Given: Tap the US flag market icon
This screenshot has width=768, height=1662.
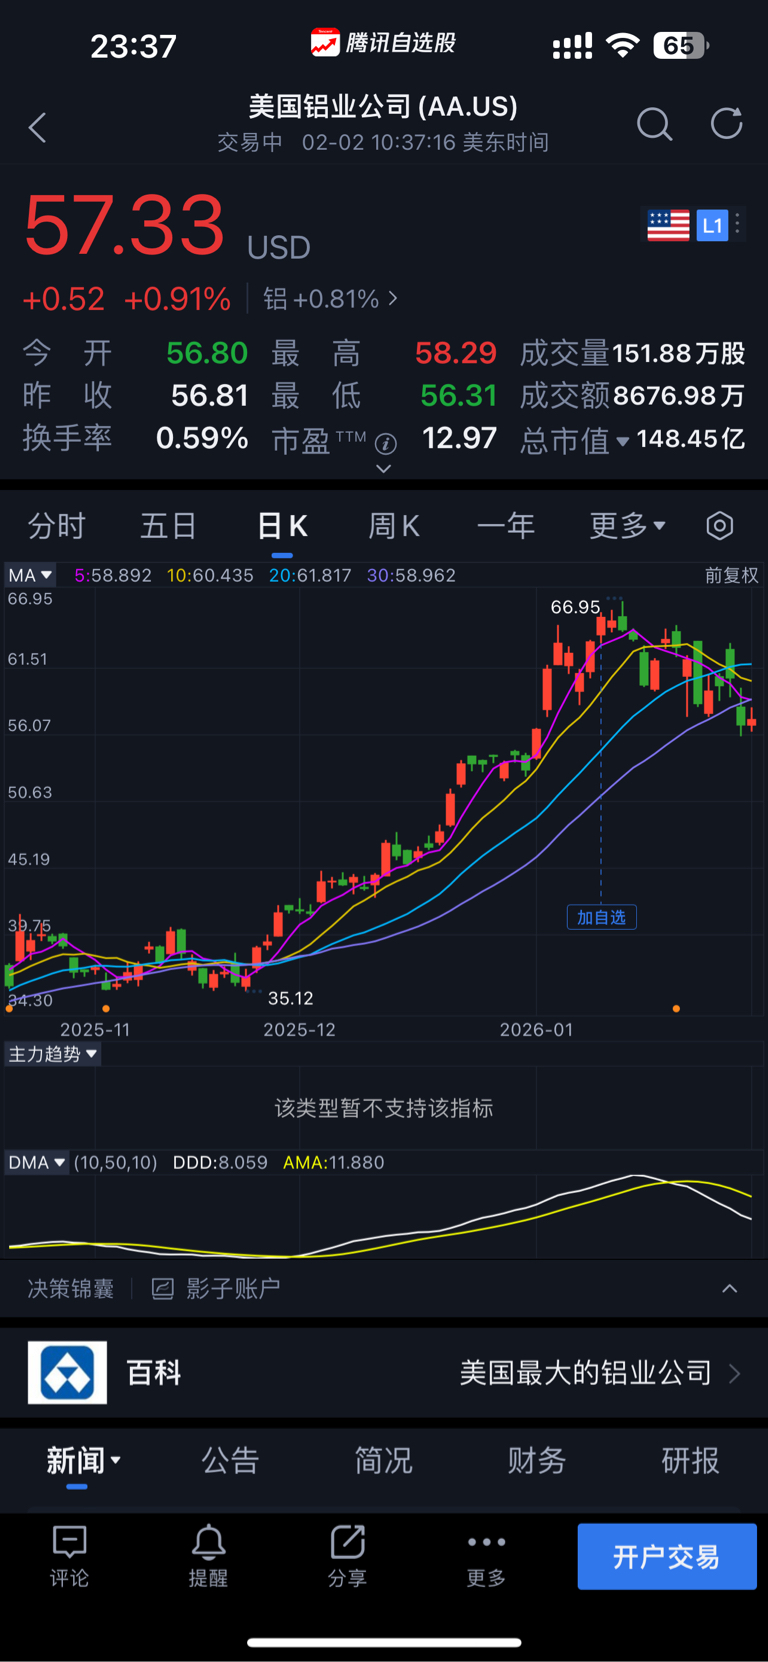Looking at the screenshot, I should 668,226.
